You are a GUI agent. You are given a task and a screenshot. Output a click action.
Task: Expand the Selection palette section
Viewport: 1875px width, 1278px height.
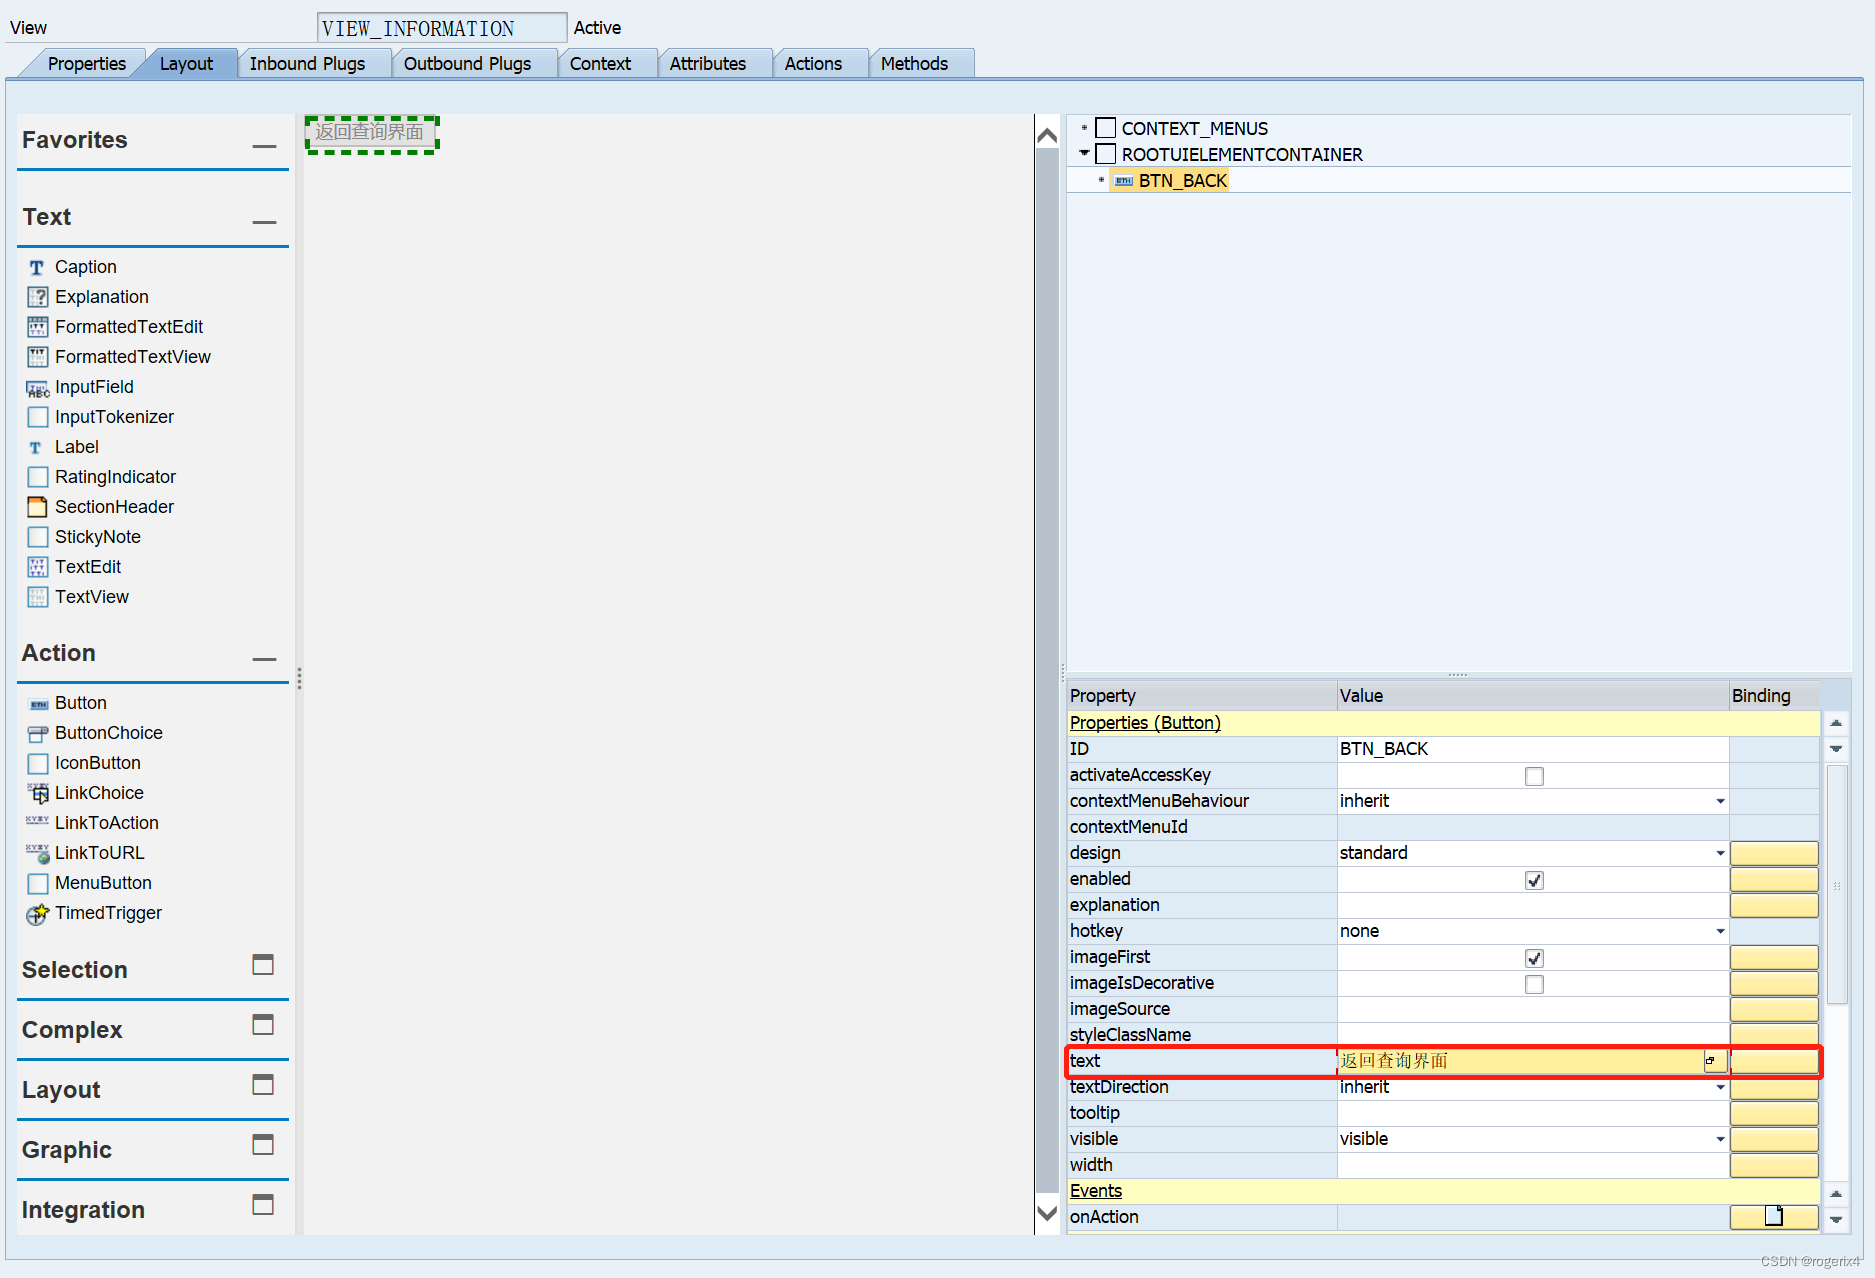[x=263, y=965]
